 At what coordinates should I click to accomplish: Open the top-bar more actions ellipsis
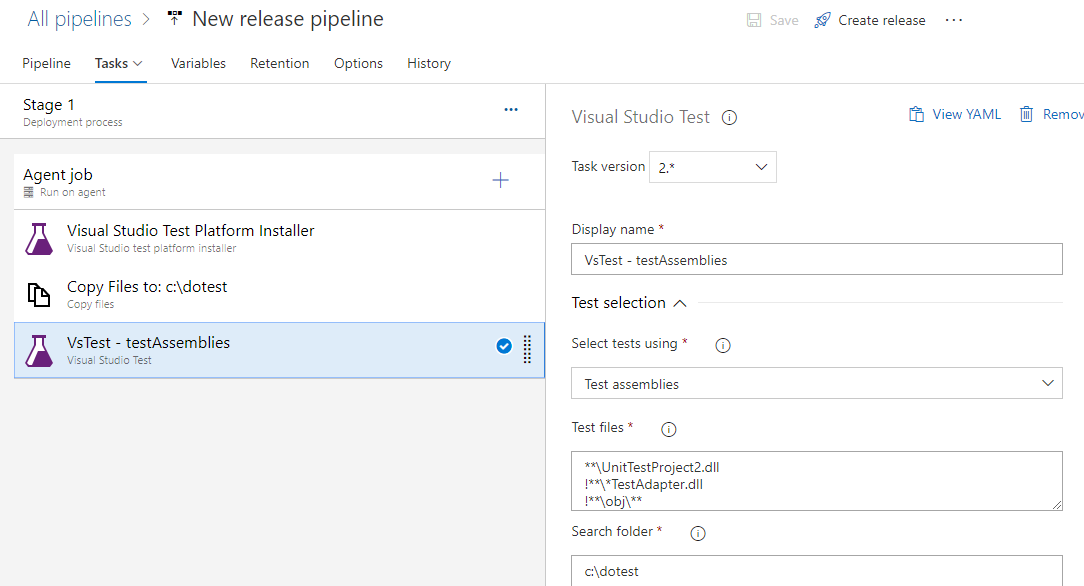tap(954, 20)
